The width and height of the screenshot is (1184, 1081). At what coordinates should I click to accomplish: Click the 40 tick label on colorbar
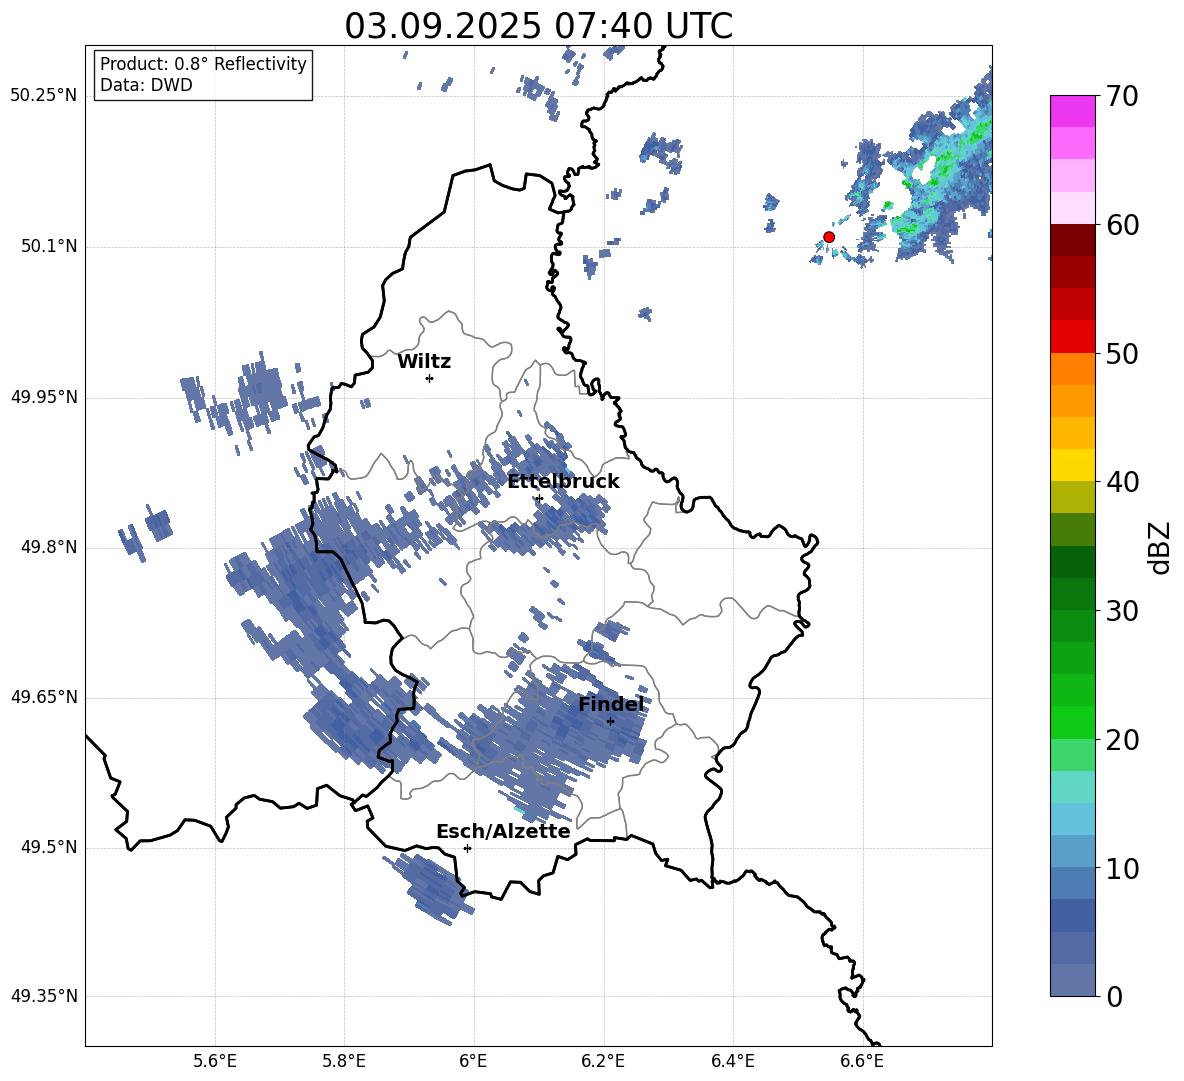pyautogui.click(x=1123, y=482)
